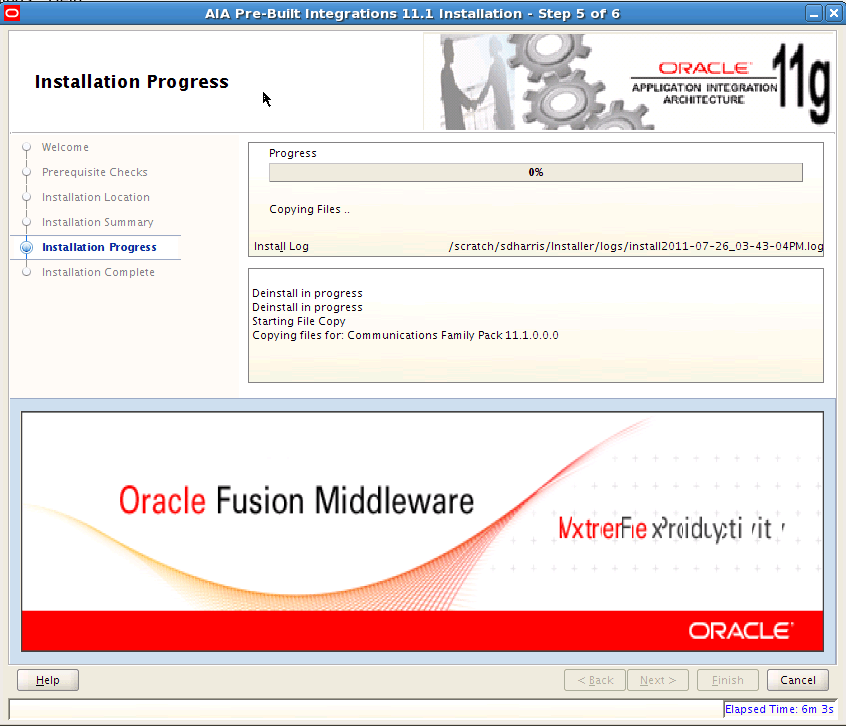846x727 pixels.
Task: Click the Welcome step status circle
Action: [x=26, y=147]
